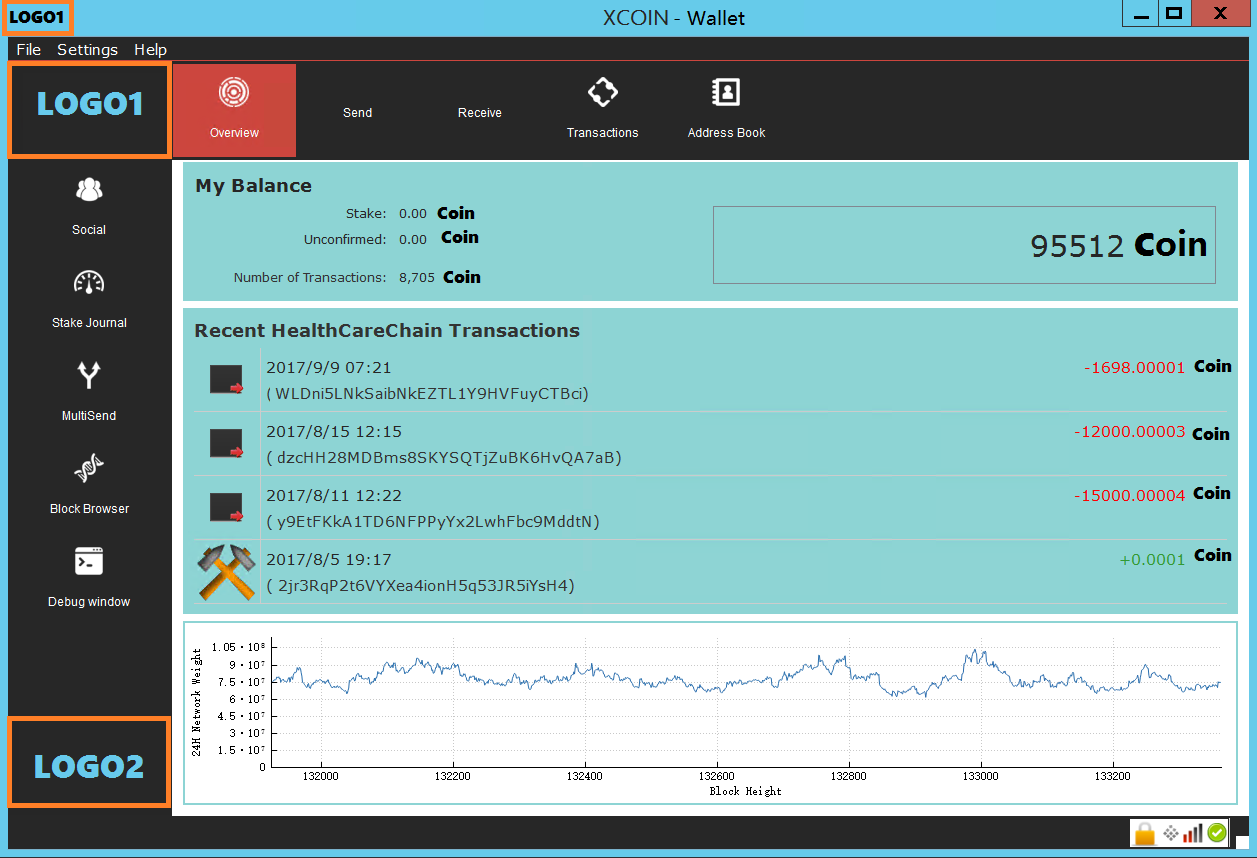Click the orange wallet lock icon
The image size is (1257, 858).
click(x=1145, y=833)
